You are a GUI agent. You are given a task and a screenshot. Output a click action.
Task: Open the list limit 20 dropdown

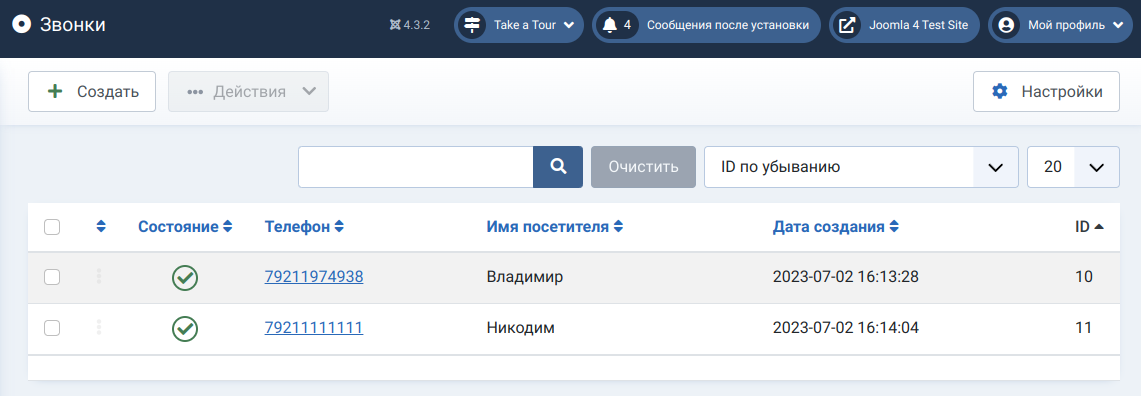click(x=1073, y=167)
